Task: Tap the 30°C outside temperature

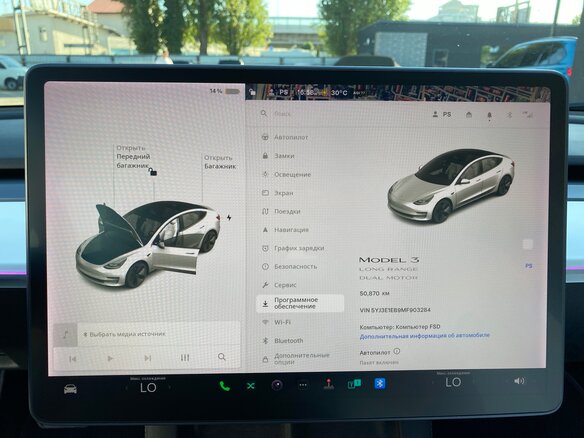Action: [339, 92]
